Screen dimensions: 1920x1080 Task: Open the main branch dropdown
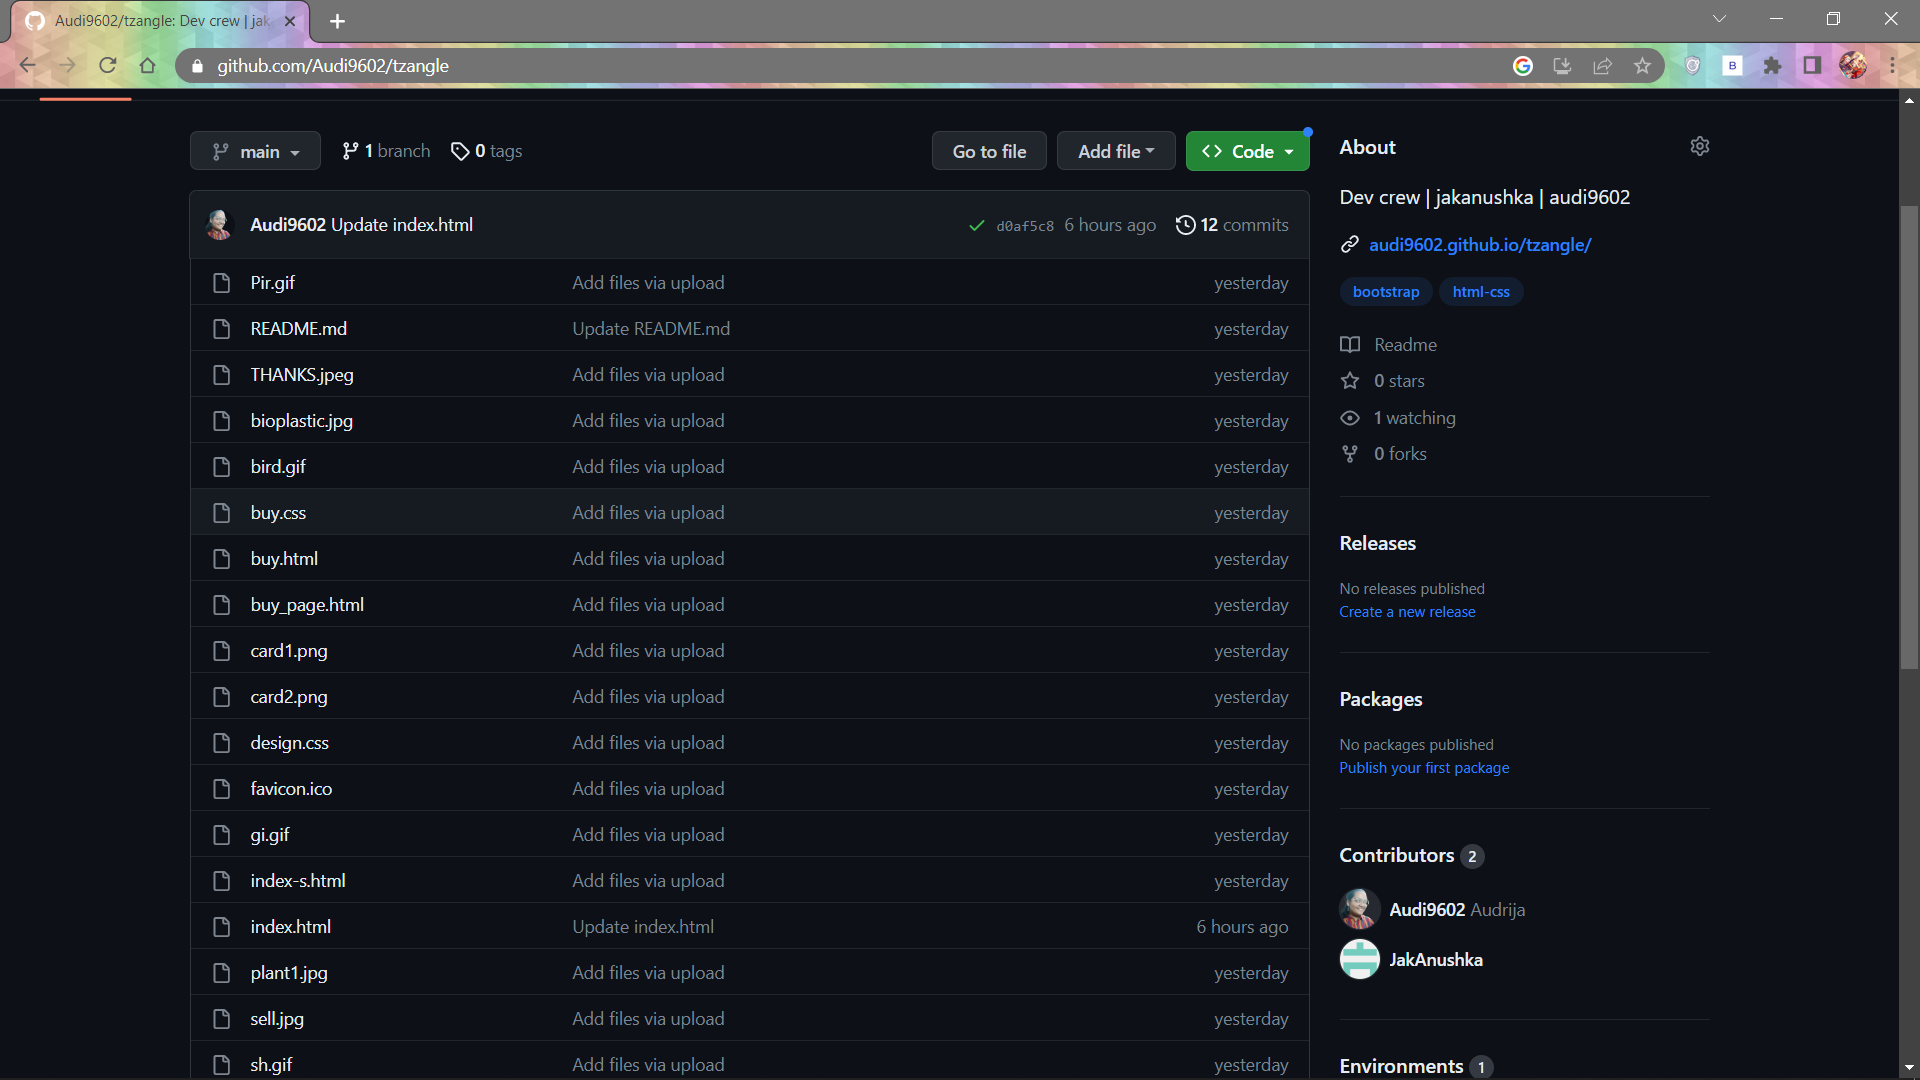point(255,151)
